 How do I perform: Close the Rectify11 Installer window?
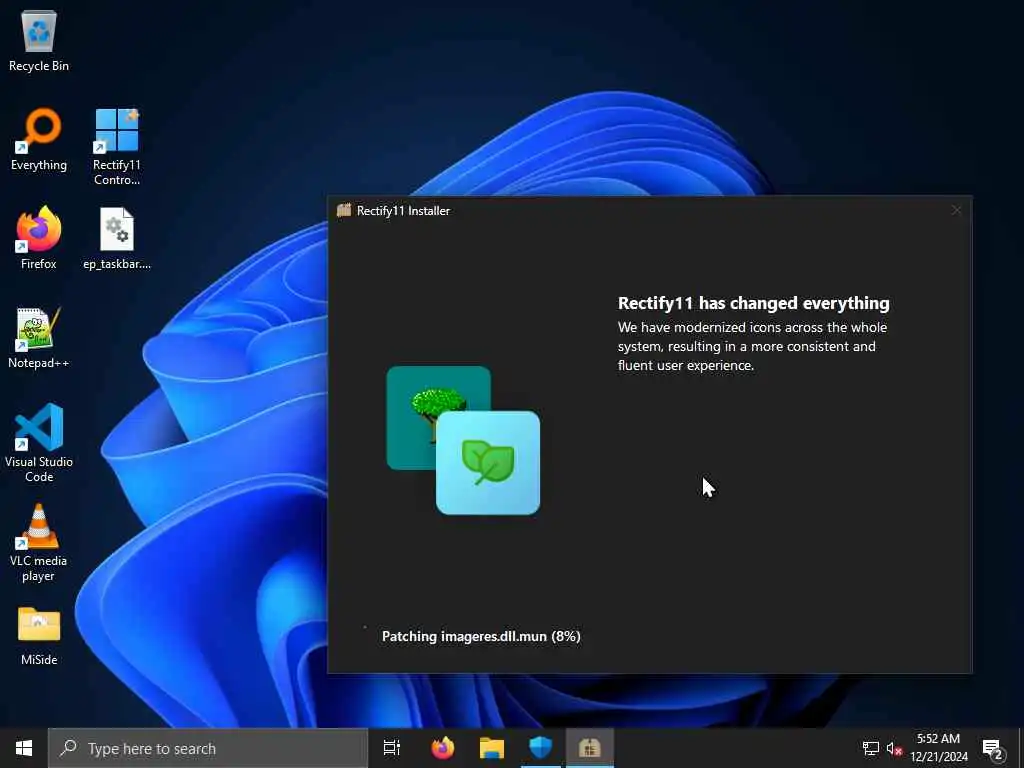[x=956, y=210]
